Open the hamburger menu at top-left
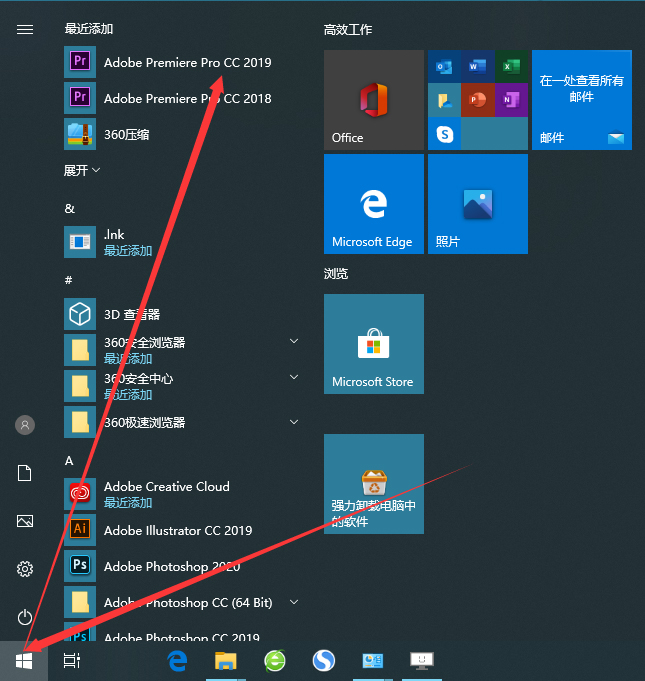Viewport: 645px width, 681px height. tap(25, 30)
